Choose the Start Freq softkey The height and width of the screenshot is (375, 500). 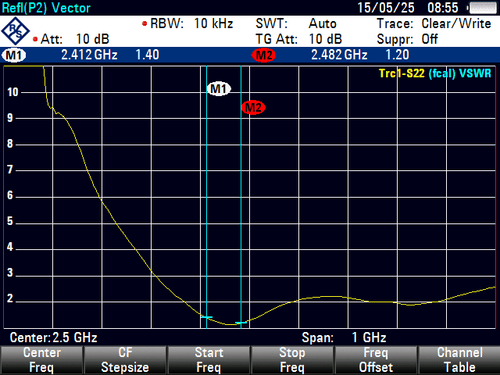tap(209, 360)
